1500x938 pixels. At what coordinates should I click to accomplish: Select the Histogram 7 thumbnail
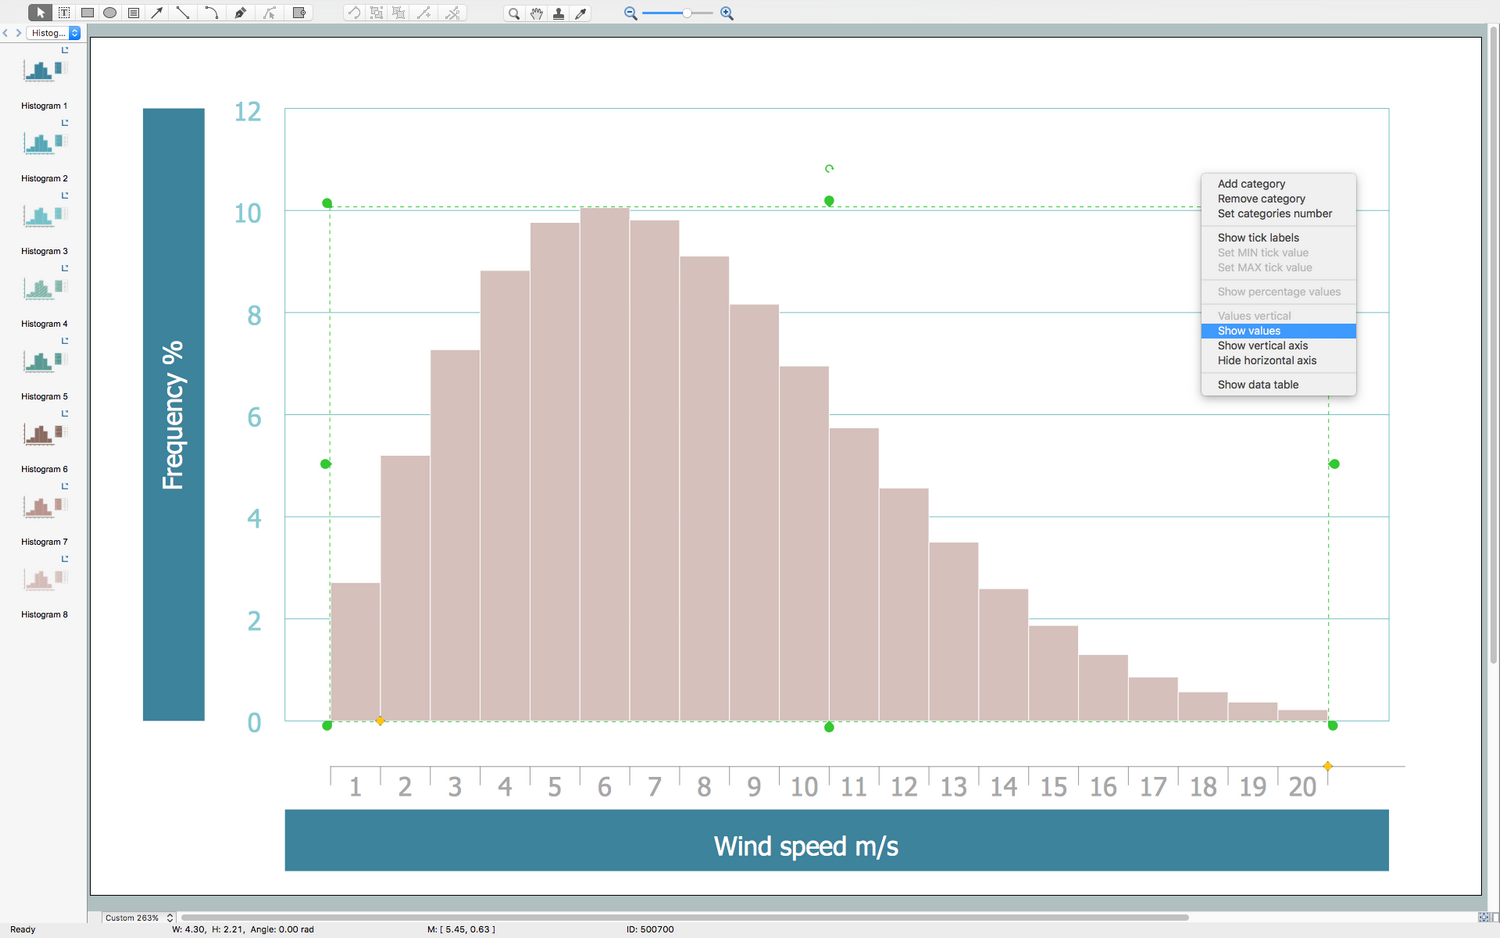44,507
